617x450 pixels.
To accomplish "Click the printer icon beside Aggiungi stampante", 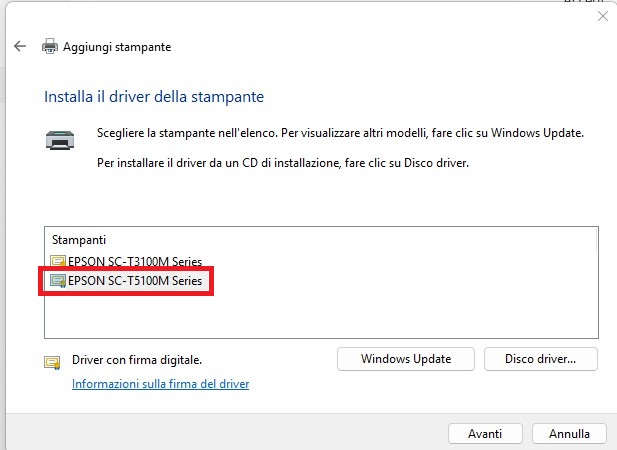I will tap(50, 47).
